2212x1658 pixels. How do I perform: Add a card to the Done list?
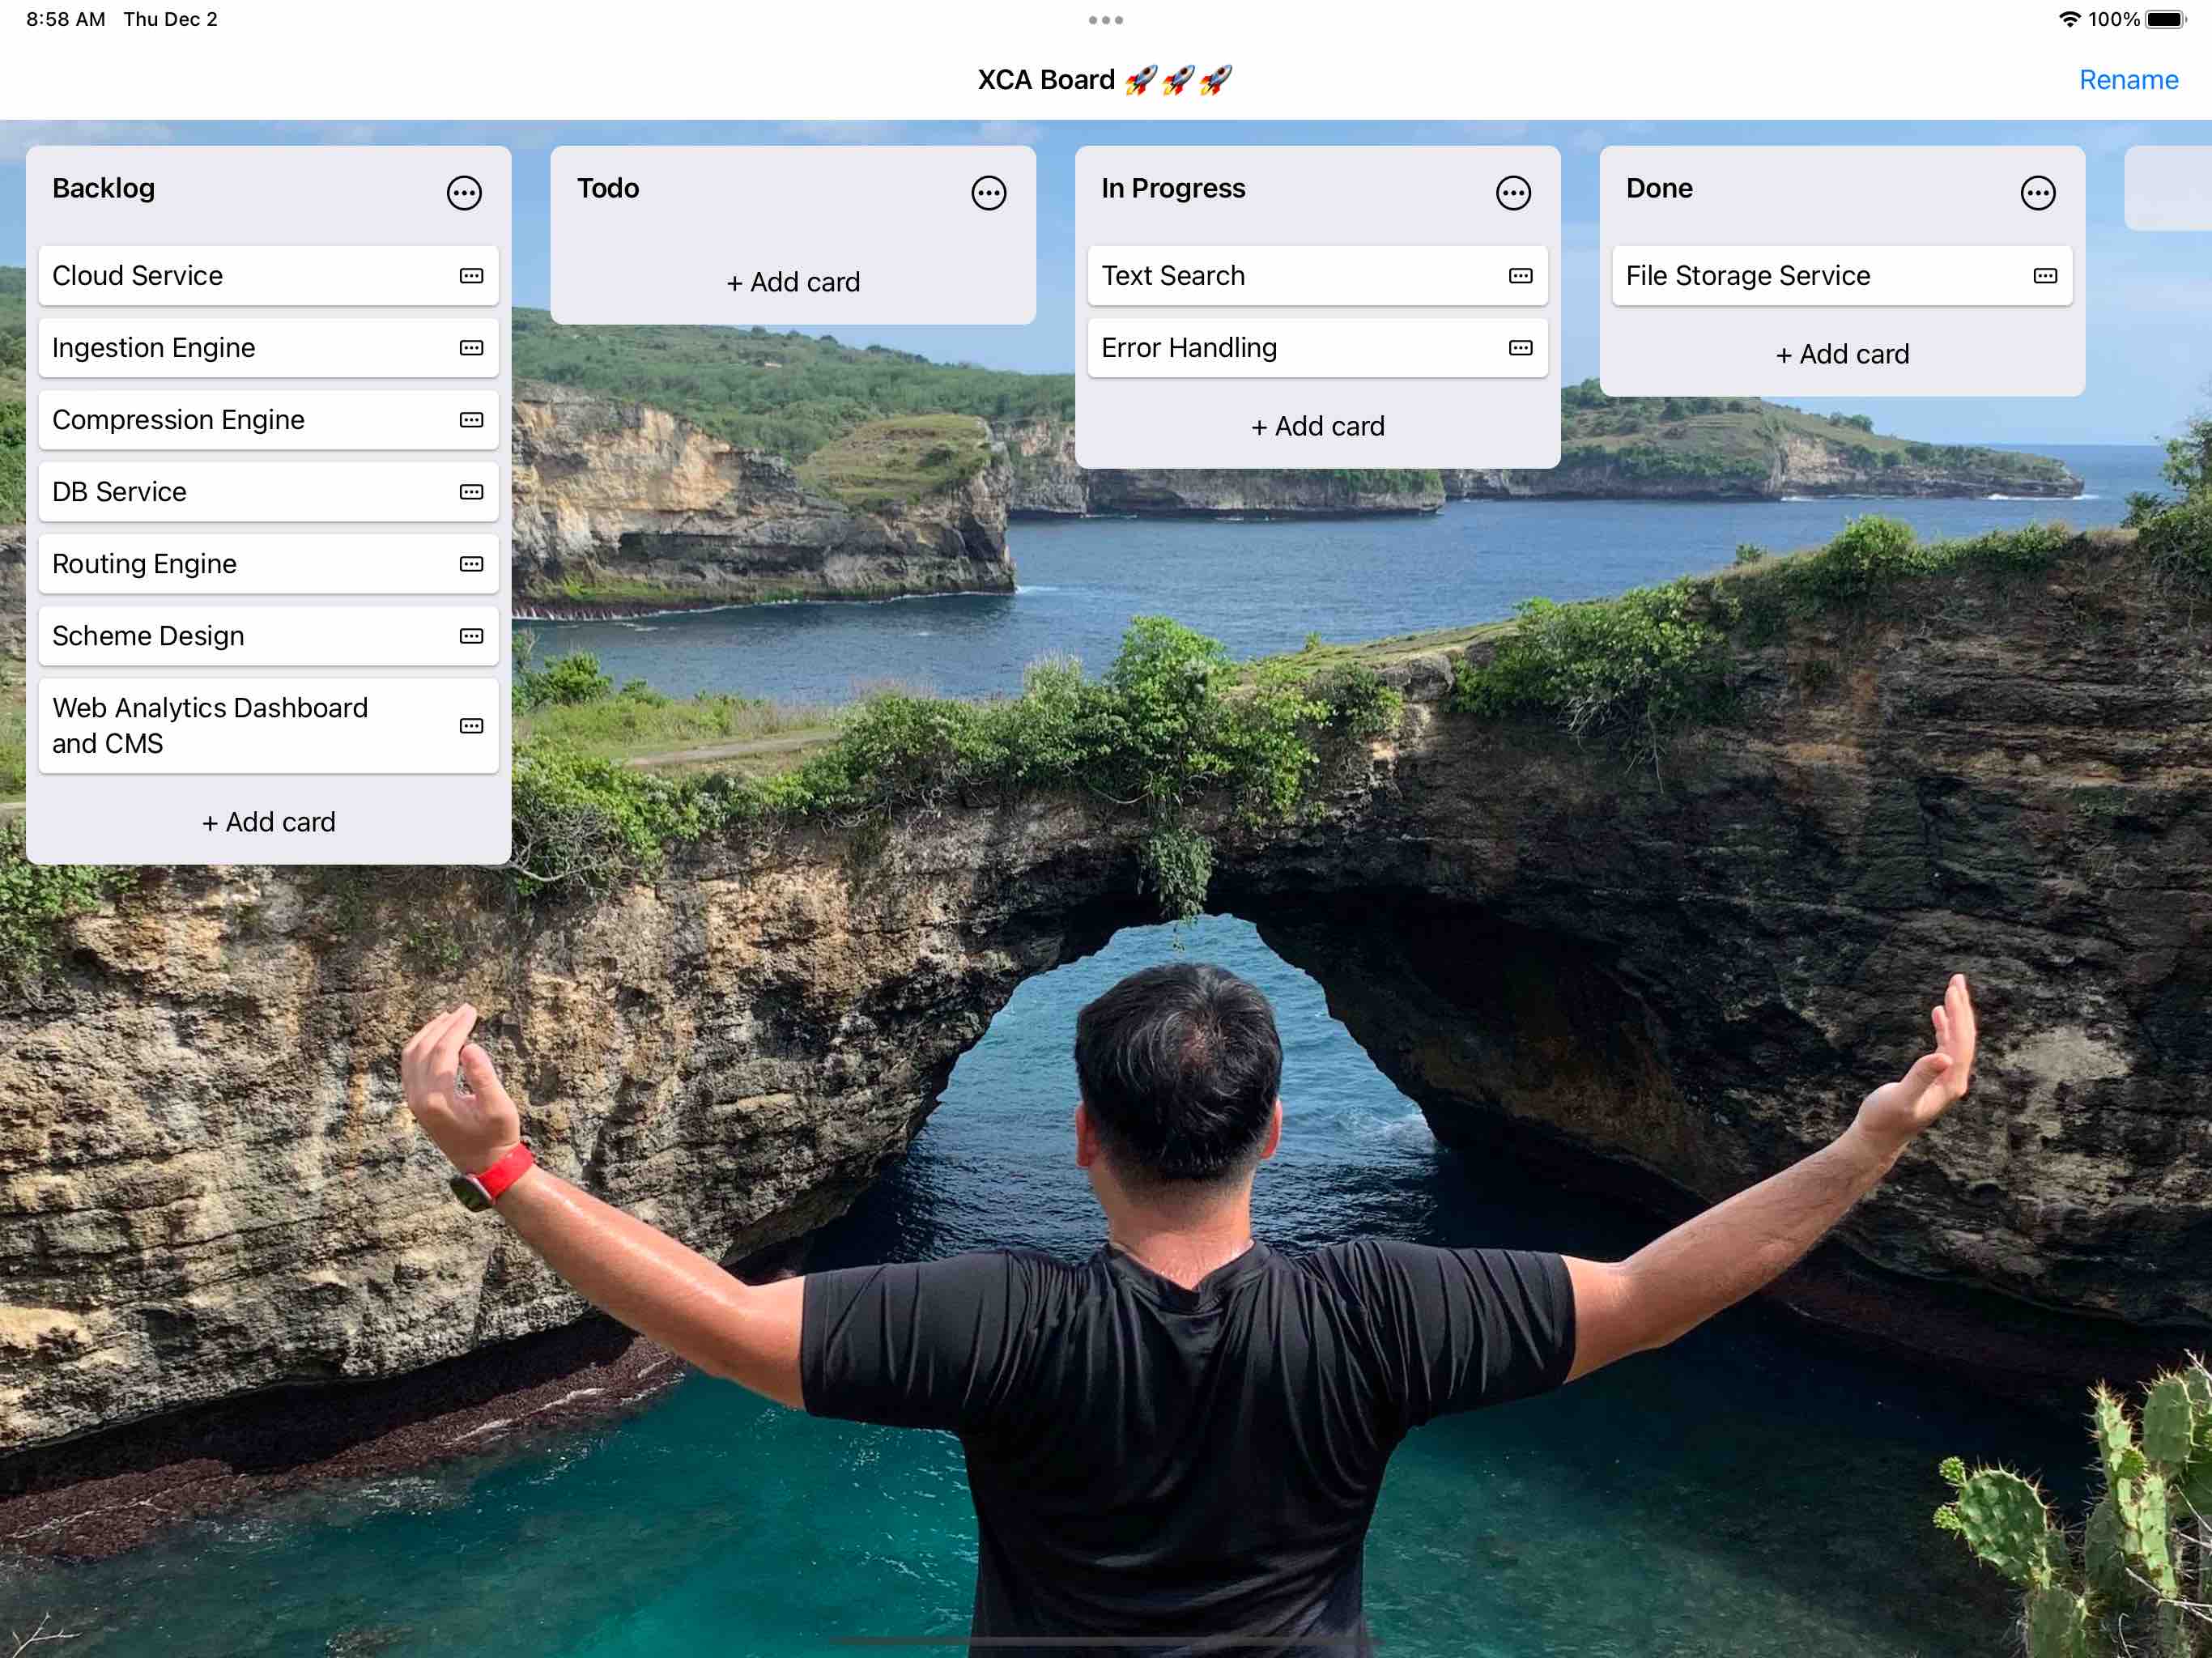1842,354
